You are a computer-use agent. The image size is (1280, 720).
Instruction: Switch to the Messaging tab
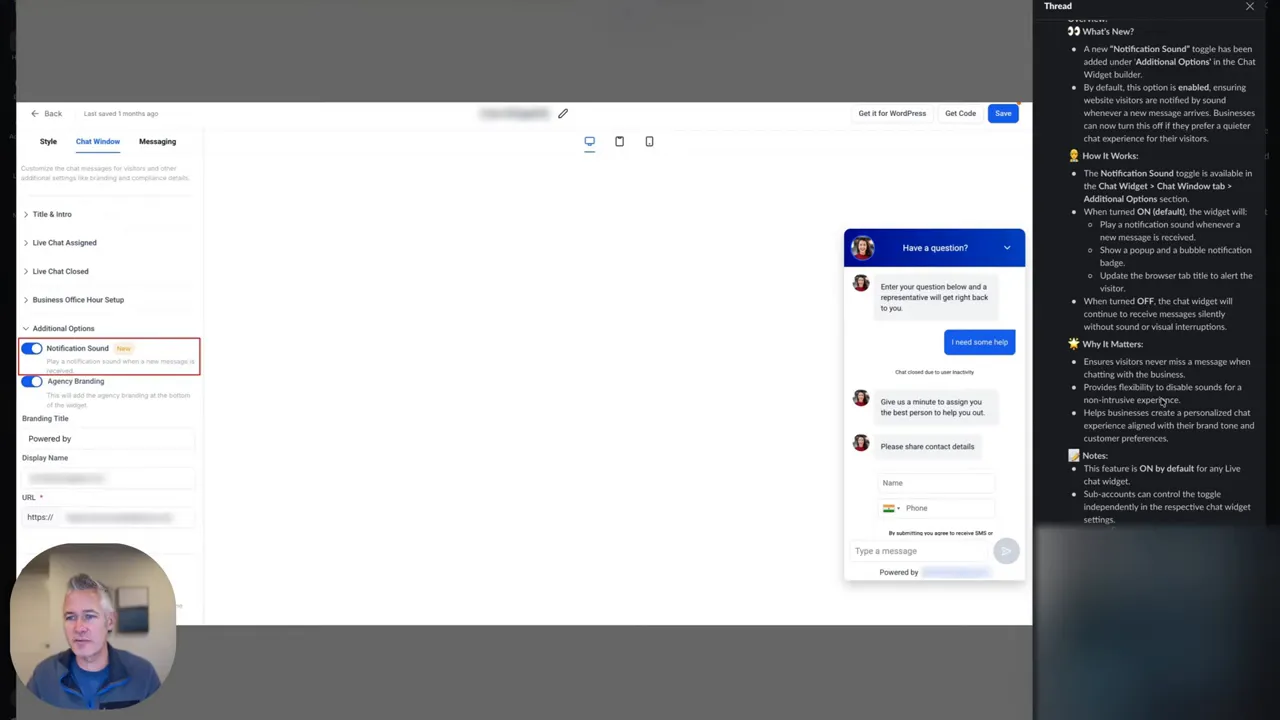pos(157,142)
